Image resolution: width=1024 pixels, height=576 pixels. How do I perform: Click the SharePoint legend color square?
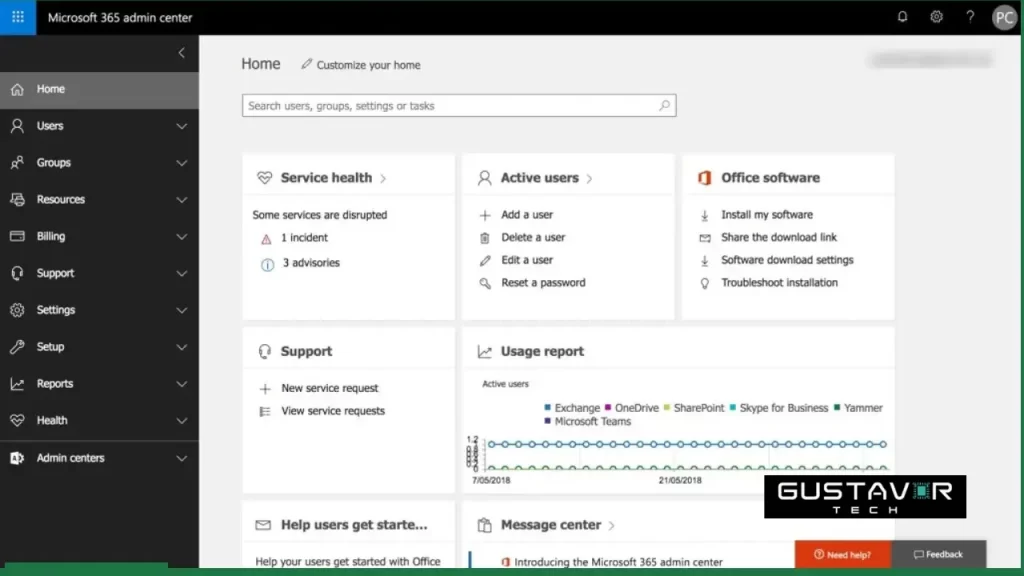coord(667,408)
